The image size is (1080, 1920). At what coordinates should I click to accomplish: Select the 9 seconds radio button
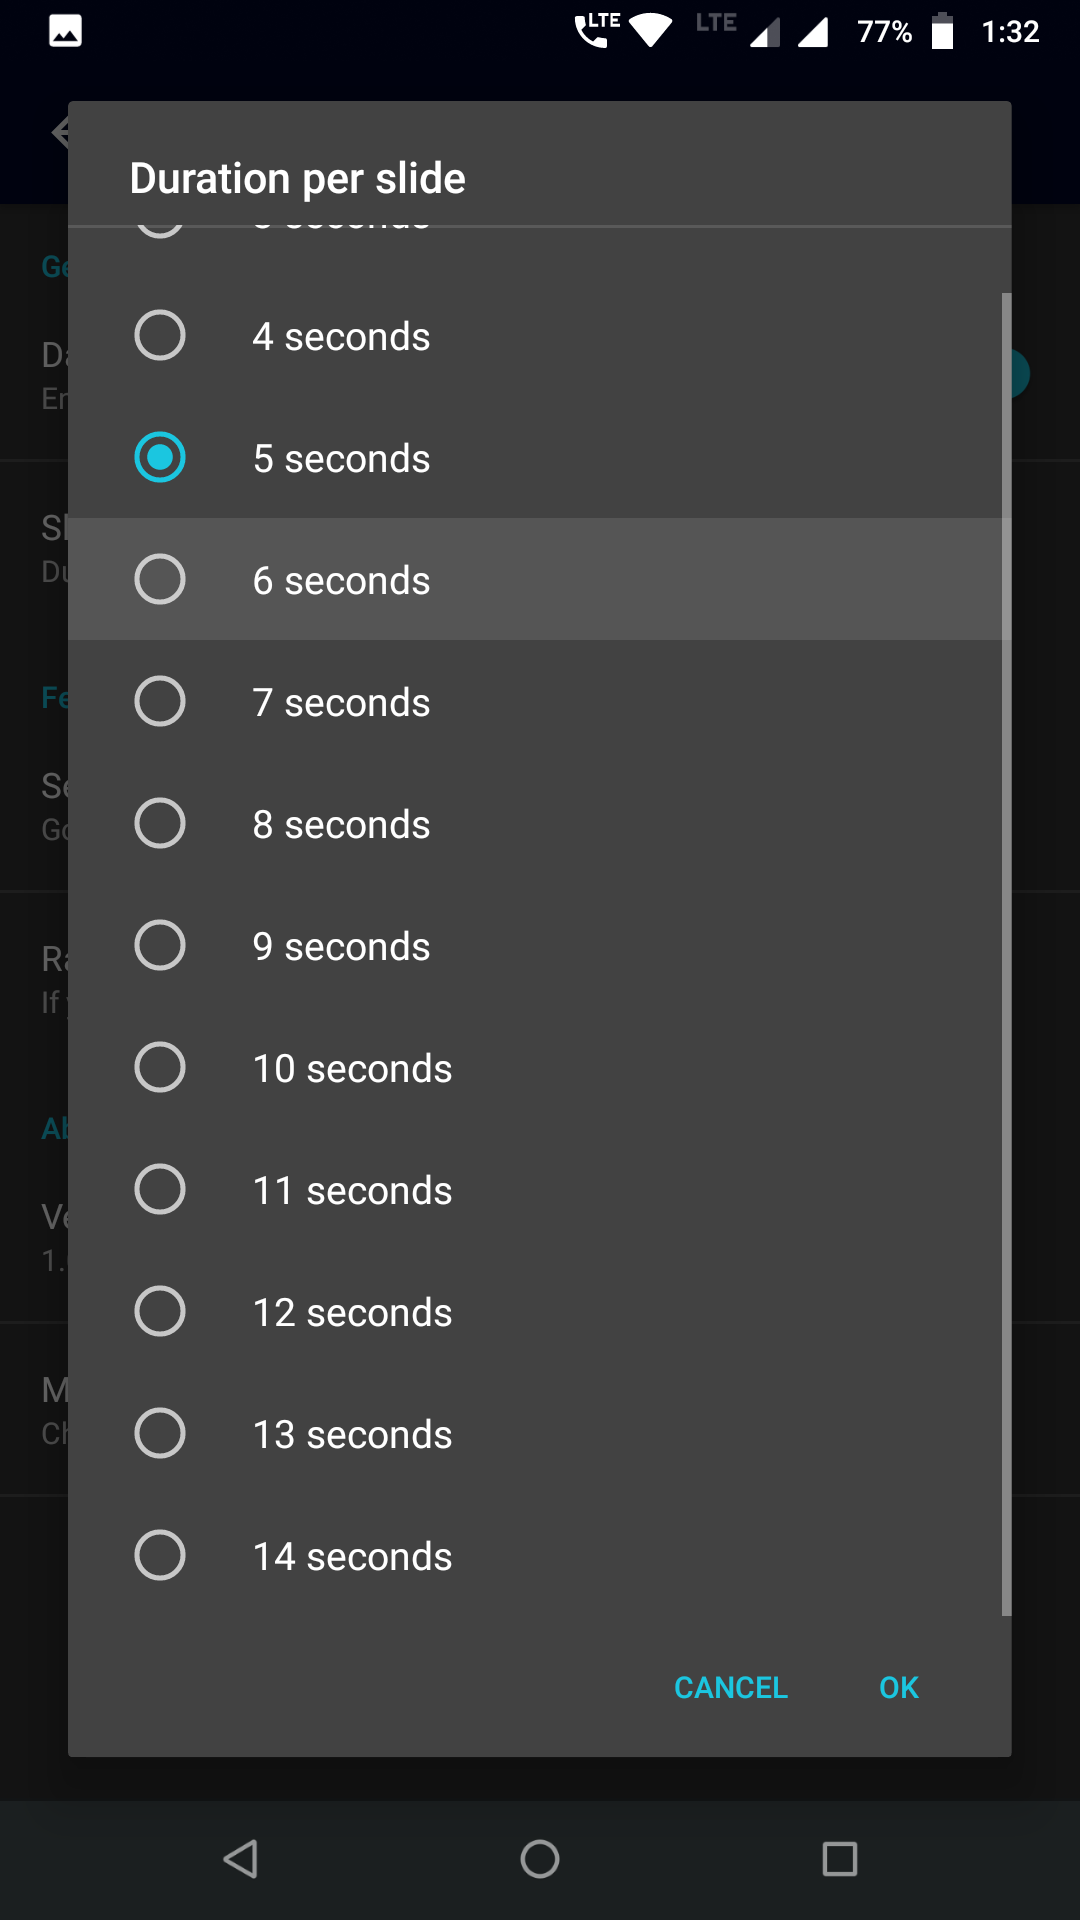click(160, 945)
